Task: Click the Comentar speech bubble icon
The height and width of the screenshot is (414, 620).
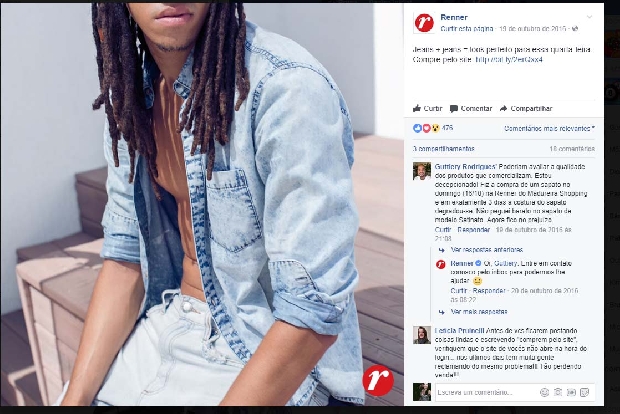Action: coord(454,108)
